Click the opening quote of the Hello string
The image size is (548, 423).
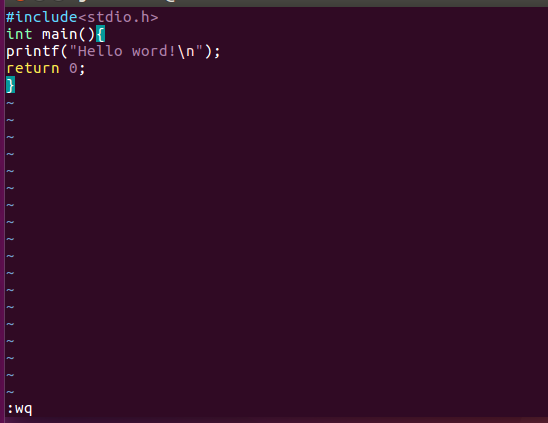coord(73,49)
